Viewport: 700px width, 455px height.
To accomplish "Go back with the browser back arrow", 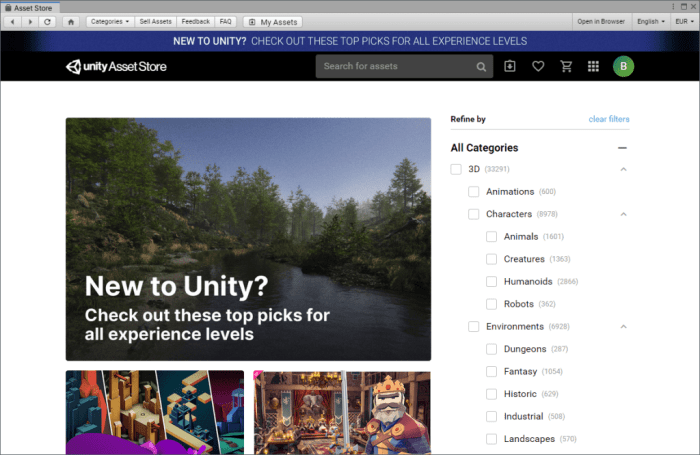I will (12, 21).
